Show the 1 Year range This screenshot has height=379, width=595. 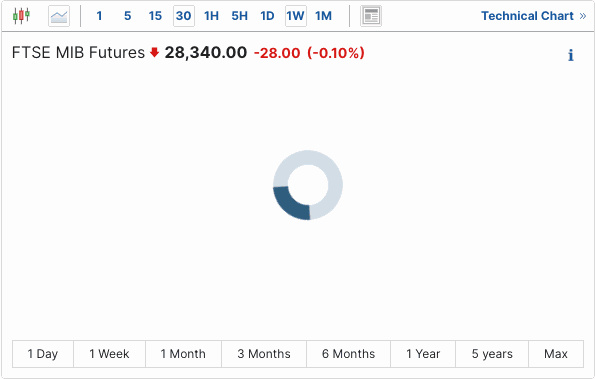(x=423, y=354)
